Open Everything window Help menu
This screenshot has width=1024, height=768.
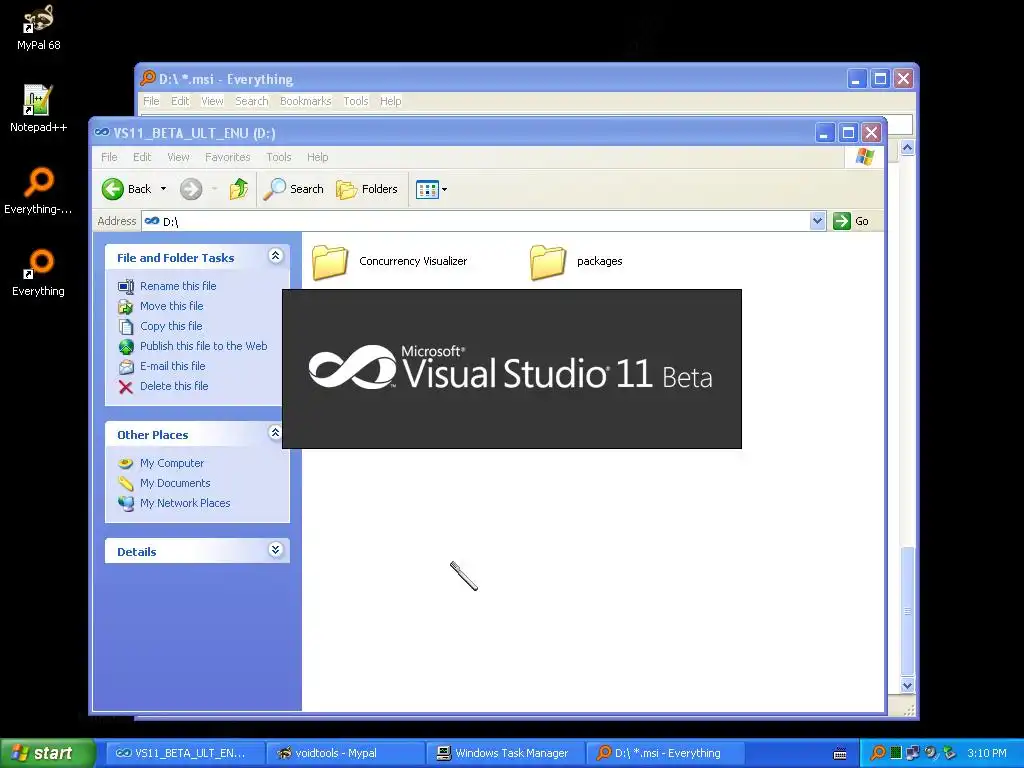click(x=391, y=101)
